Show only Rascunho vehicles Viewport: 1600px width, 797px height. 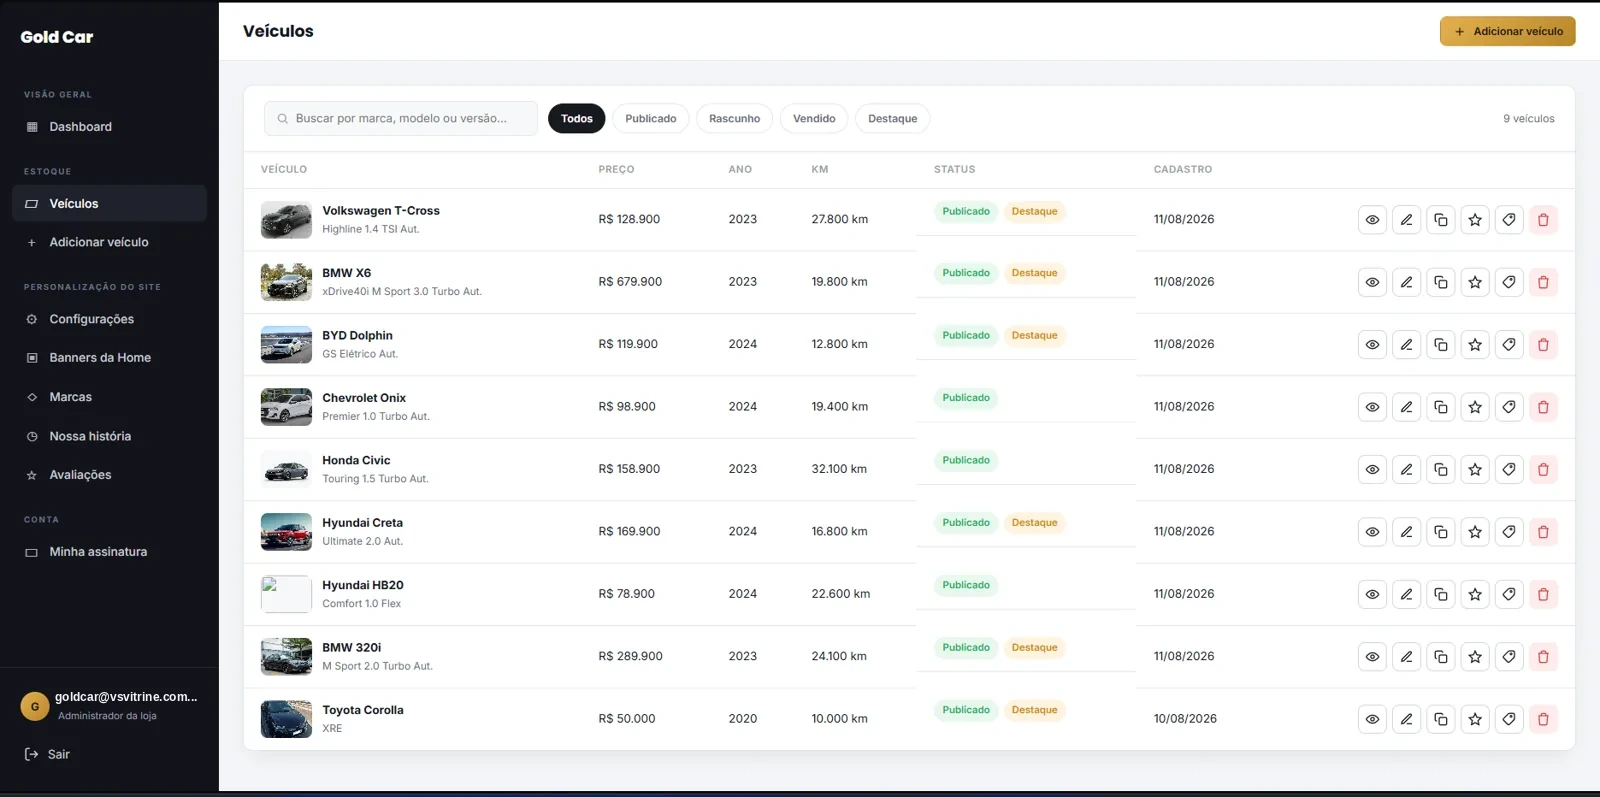coord(735,119)
